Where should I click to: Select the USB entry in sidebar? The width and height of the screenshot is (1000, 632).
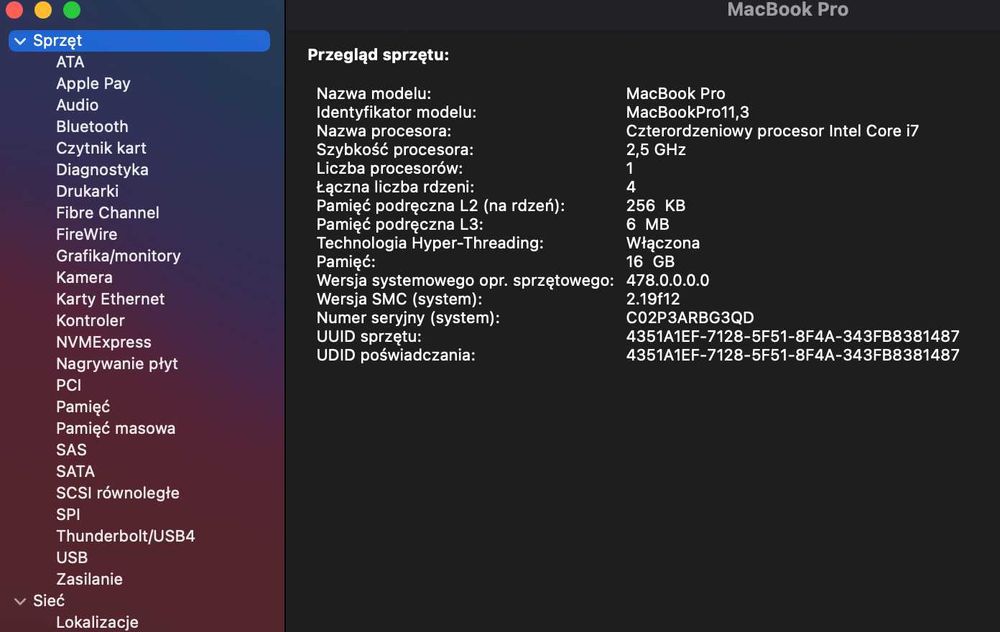[72, 558]
